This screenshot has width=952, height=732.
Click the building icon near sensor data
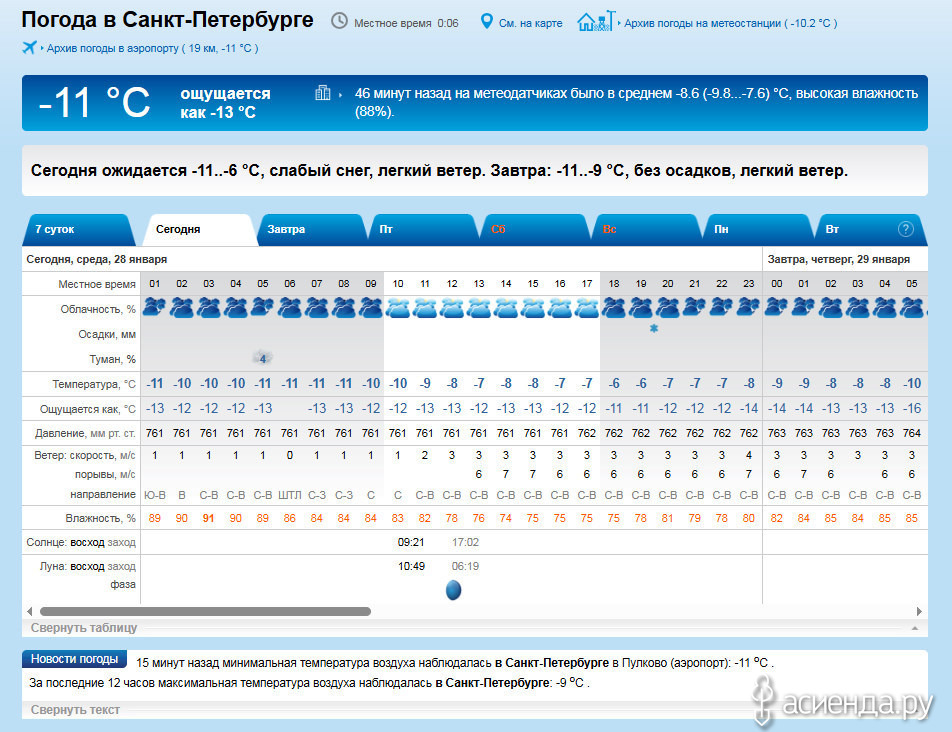322,93
